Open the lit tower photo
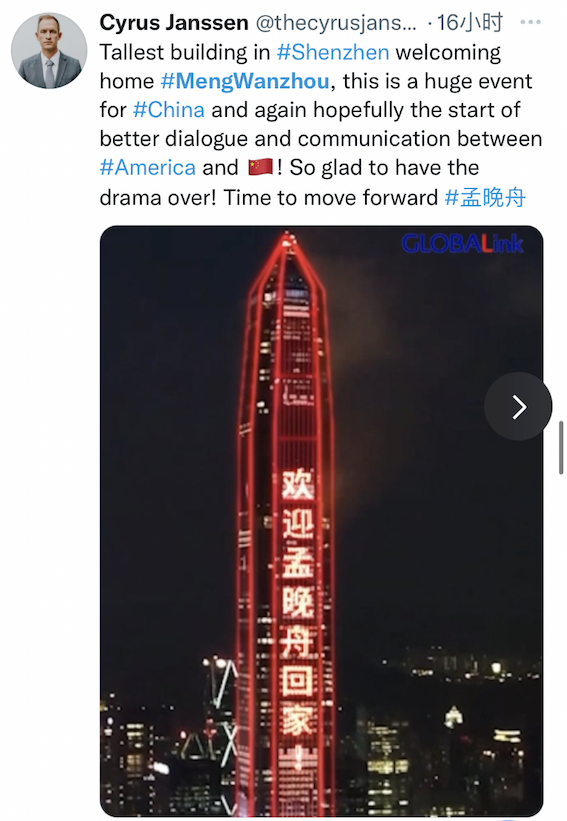 (321, 521)
